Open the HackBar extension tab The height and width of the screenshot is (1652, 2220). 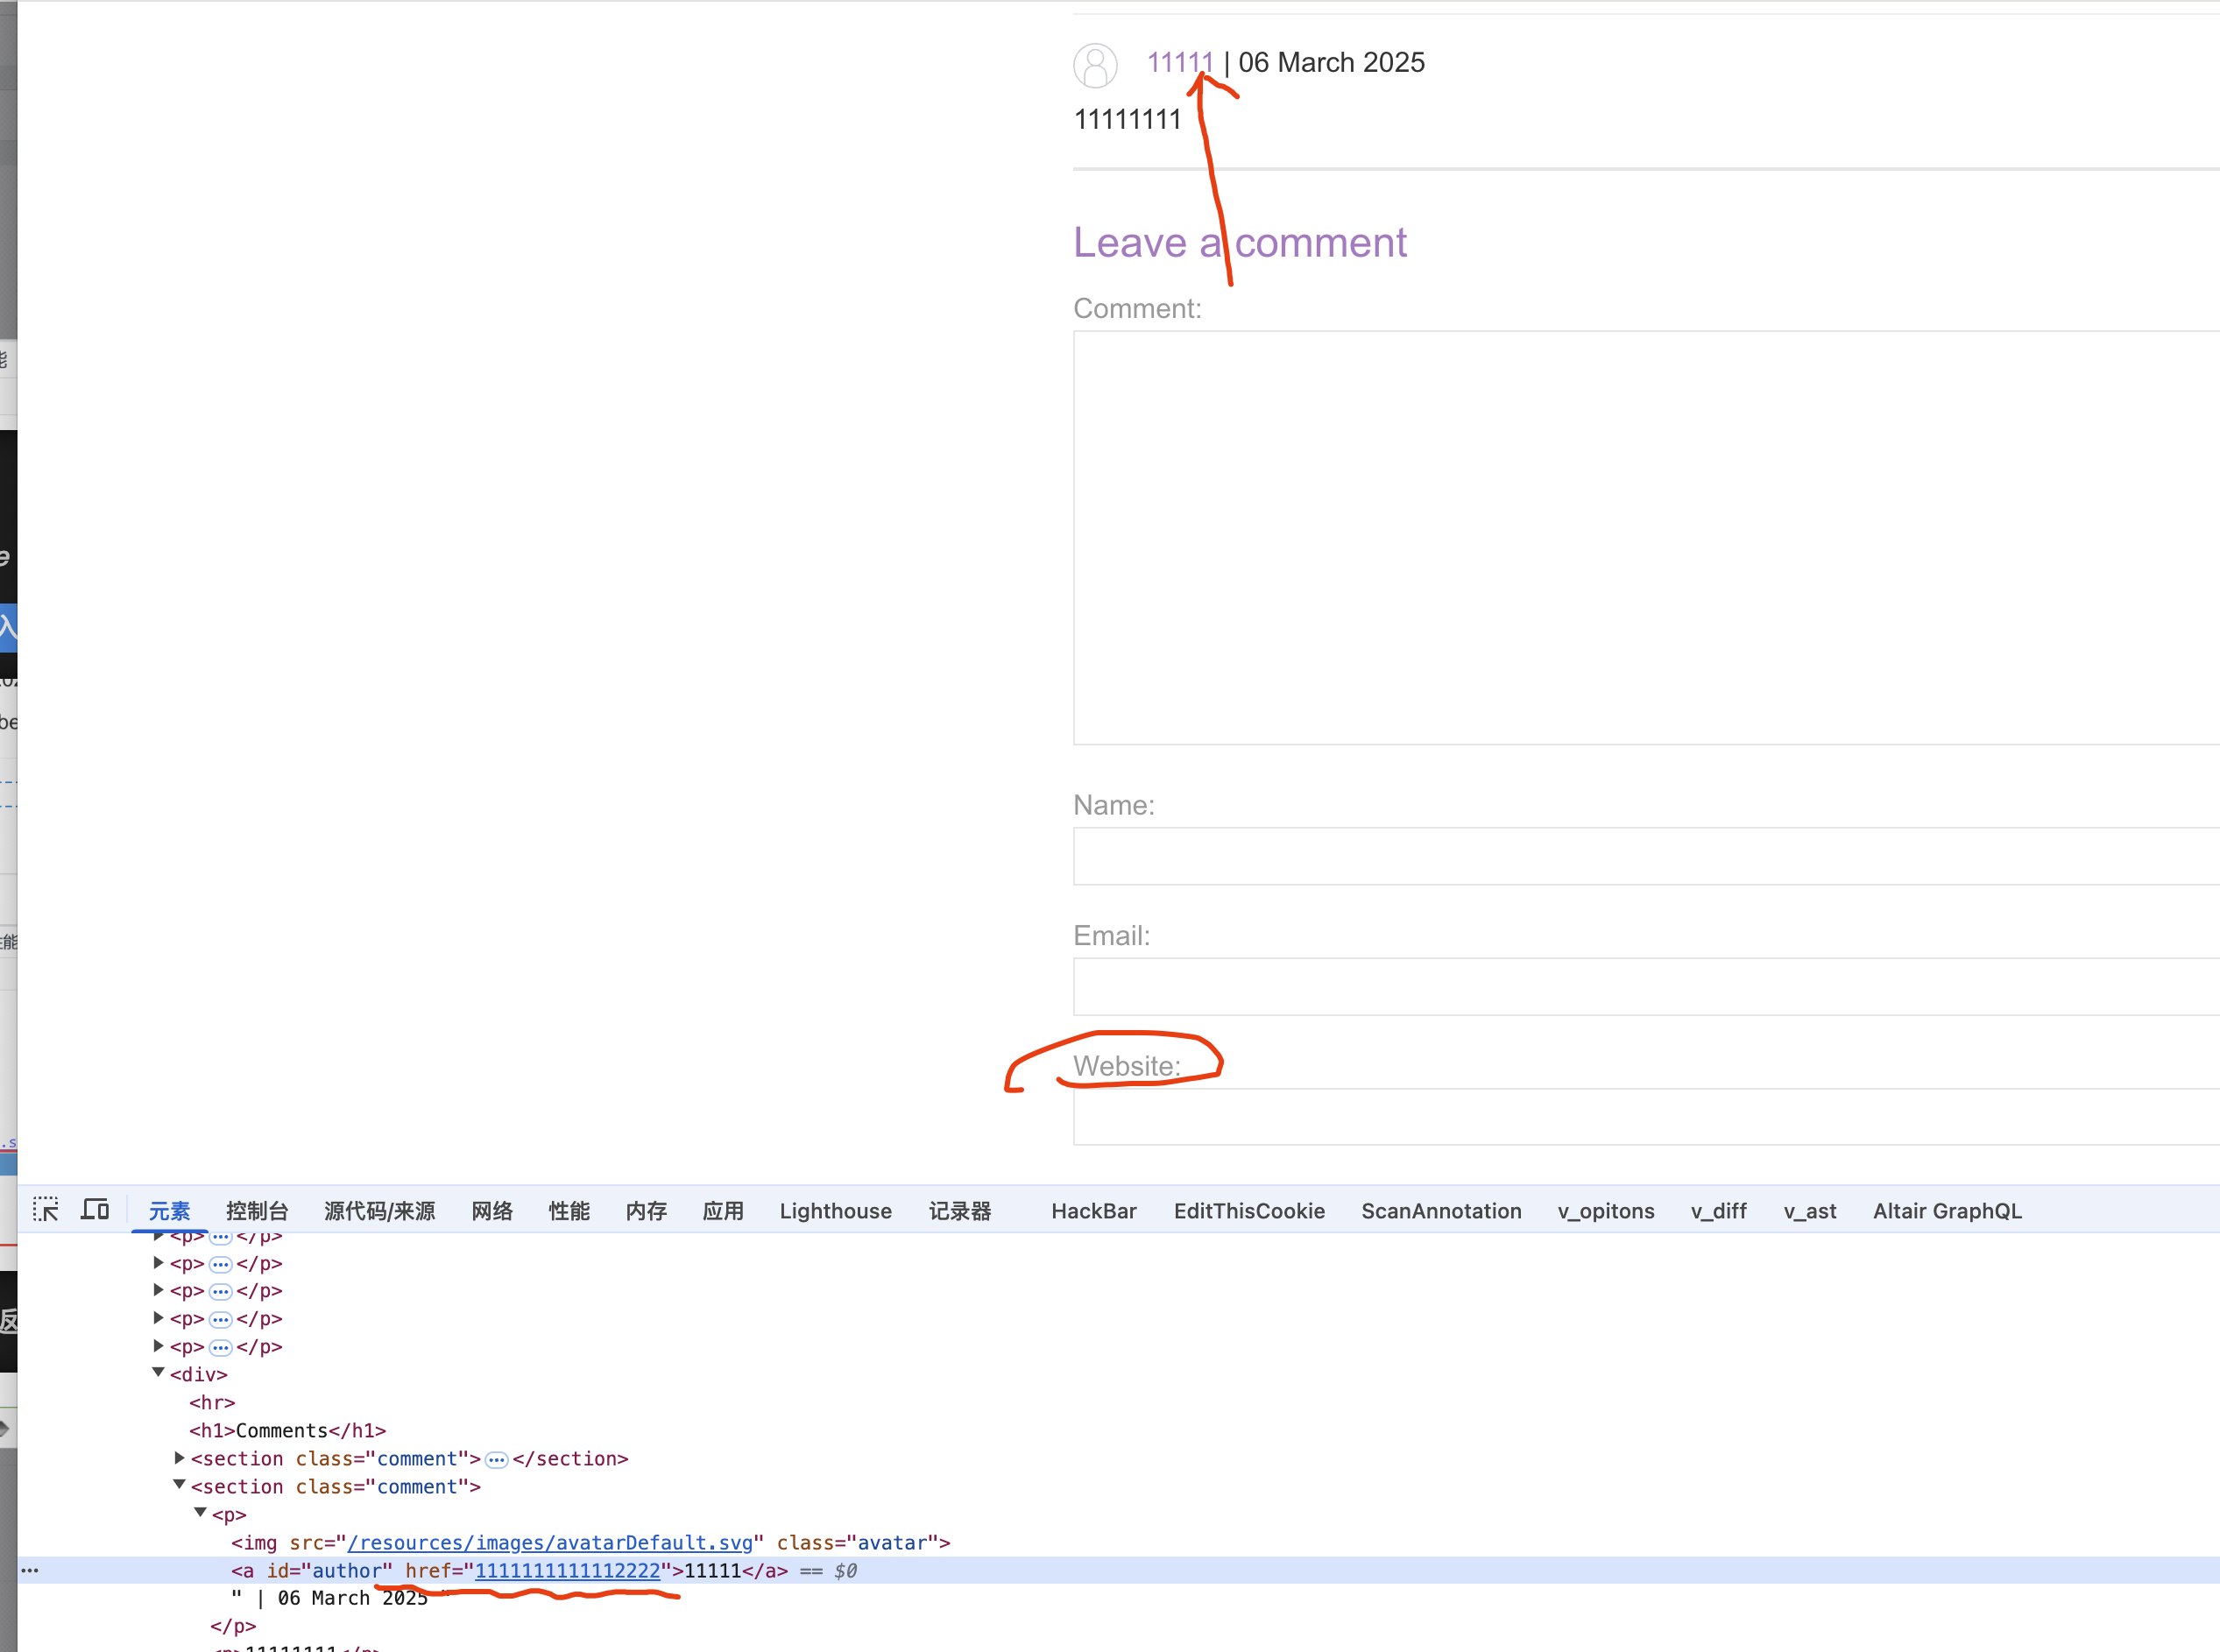click(x=1093, y=1211)
